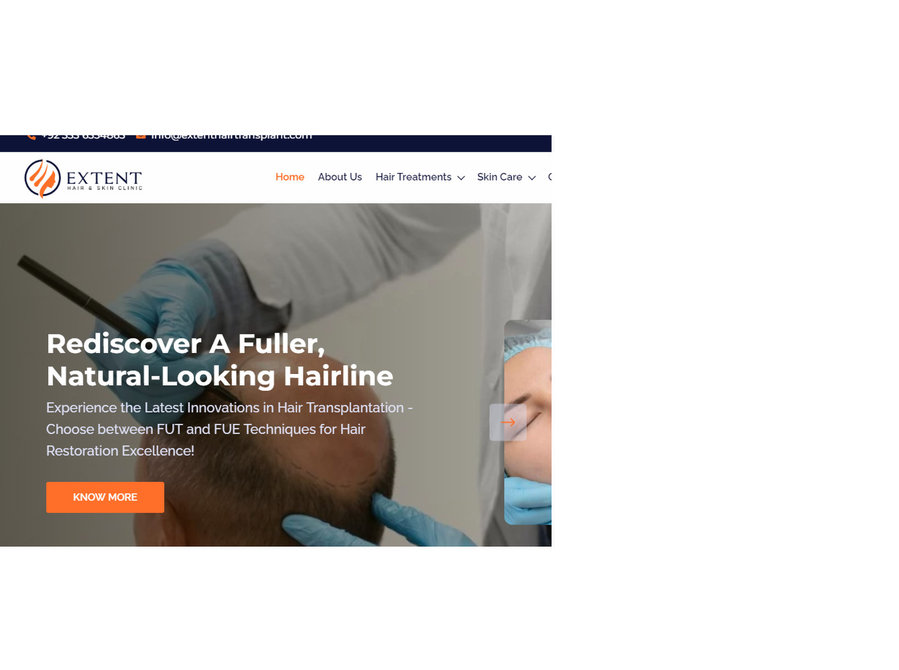Click the orange next-slide arrow icon
This screenshot has width=899, height=670.
tap(508, 422)
